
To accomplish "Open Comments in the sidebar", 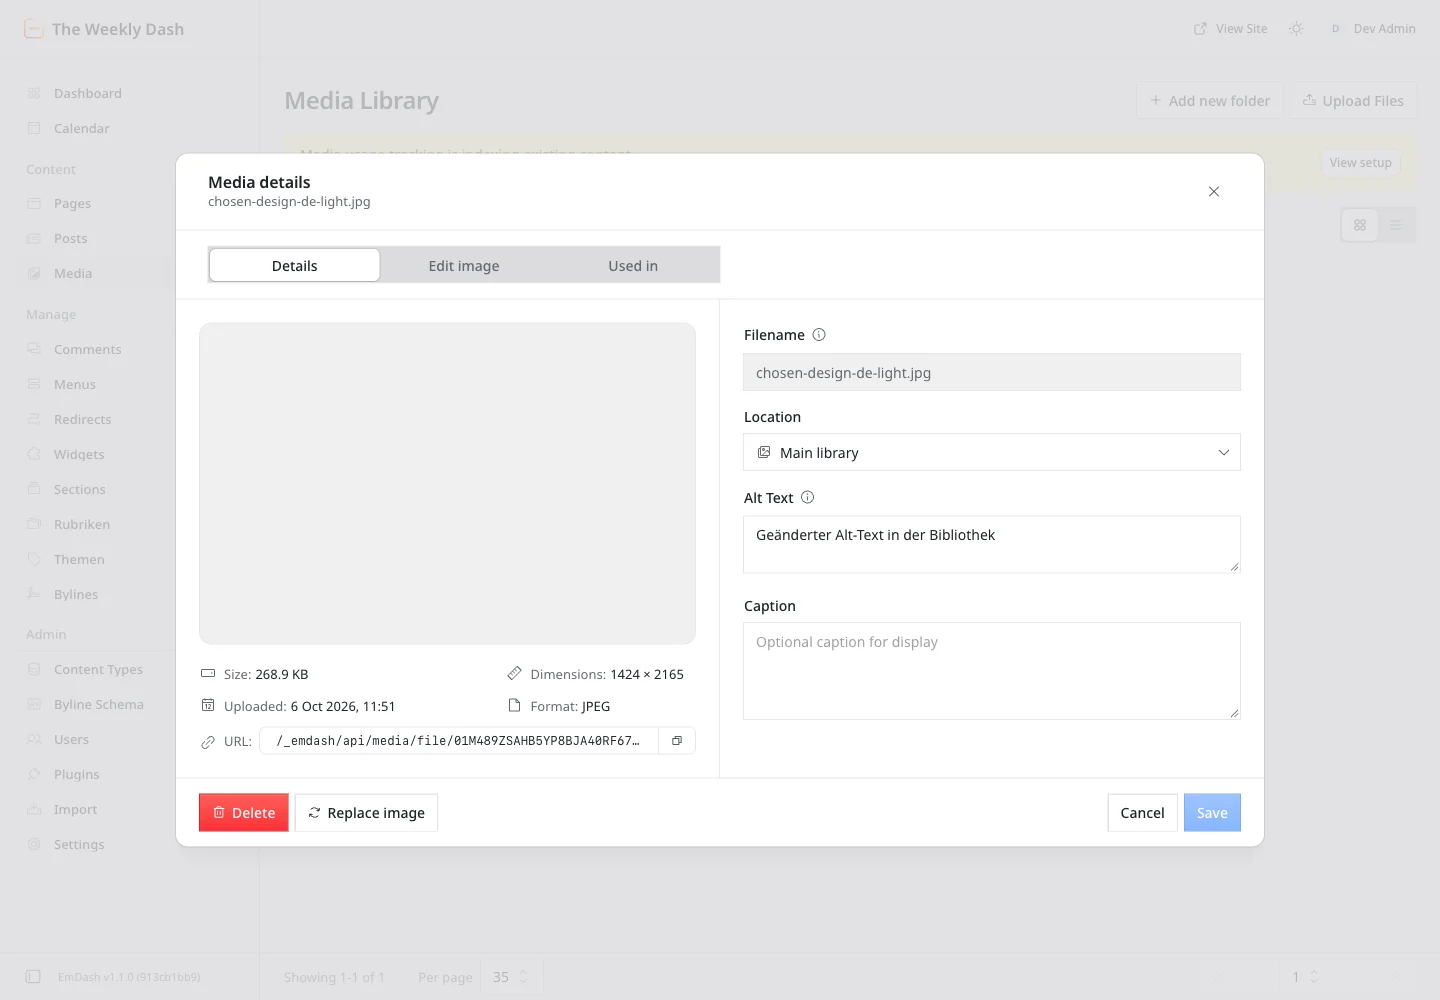I will [88, 350].
